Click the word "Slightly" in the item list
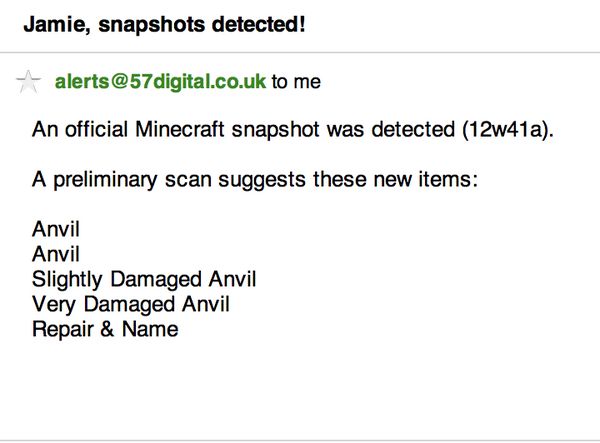The width and height of the screenshot is (600, 443). (66, 279)
